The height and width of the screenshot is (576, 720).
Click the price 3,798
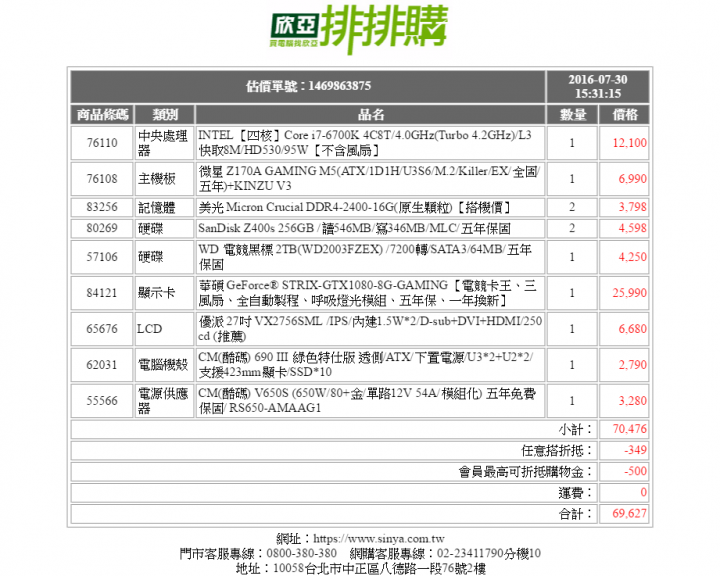[x=632, y=207]
